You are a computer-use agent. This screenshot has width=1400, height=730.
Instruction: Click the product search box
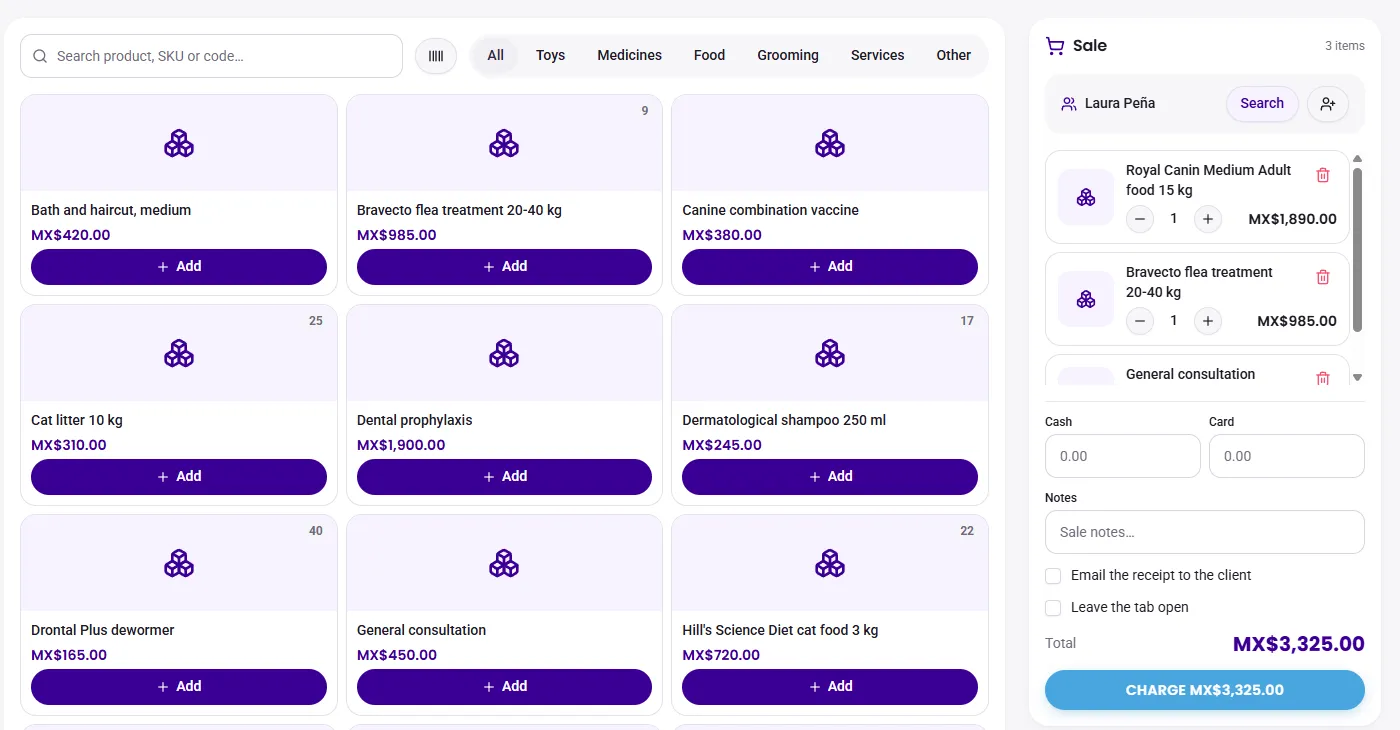click(x=211, y=56)
